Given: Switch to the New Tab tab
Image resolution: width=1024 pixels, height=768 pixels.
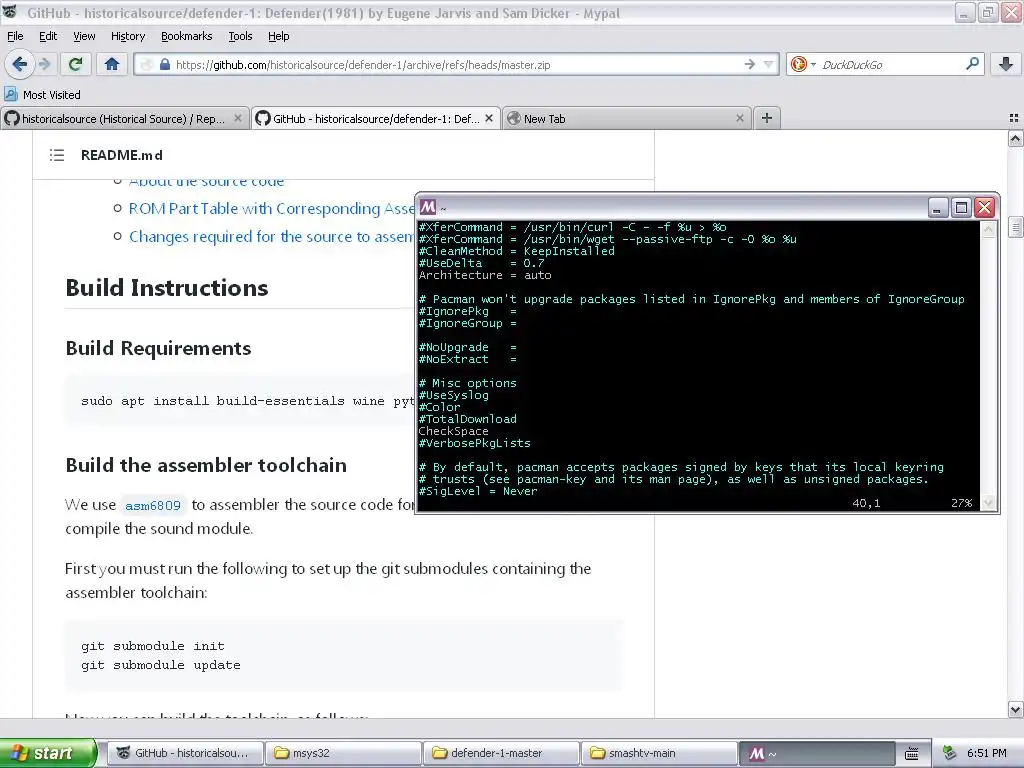Looking at the screenshot, I should coord(626,118).
